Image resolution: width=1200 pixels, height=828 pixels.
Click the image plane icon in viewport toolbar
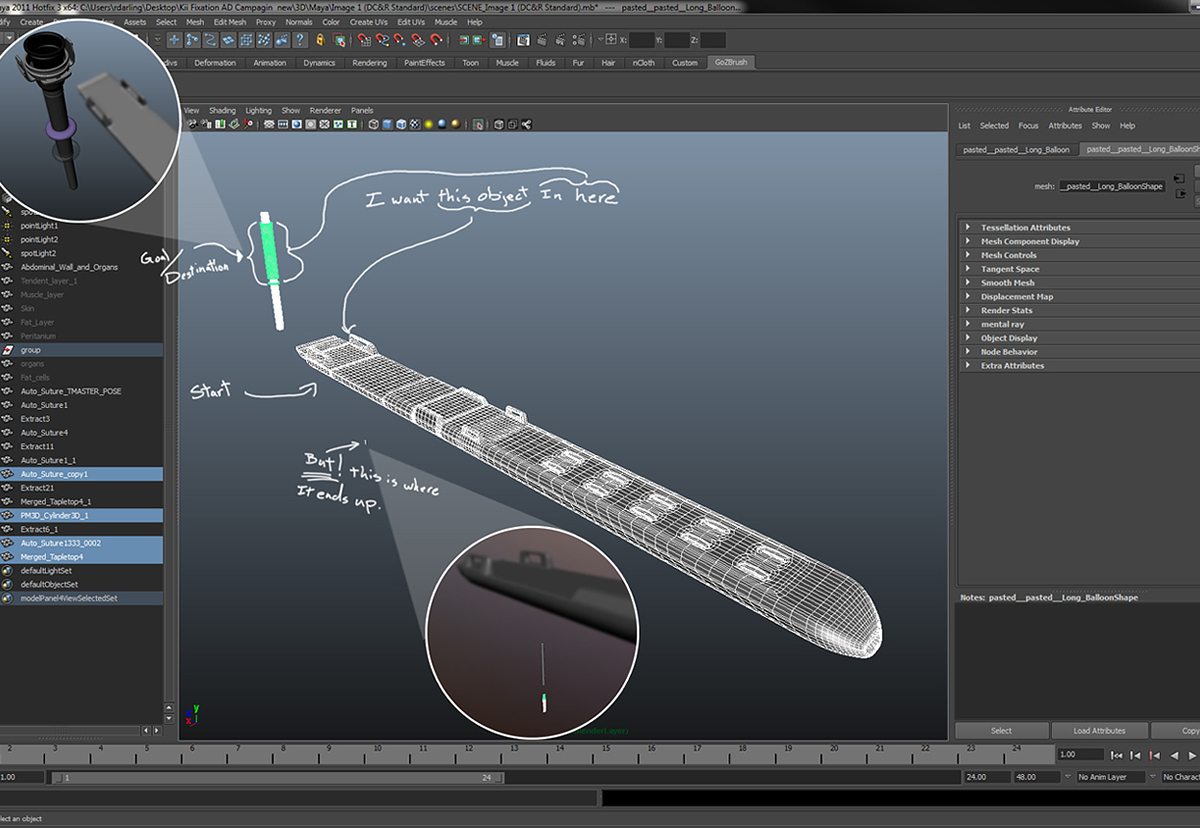coord(233,124)
